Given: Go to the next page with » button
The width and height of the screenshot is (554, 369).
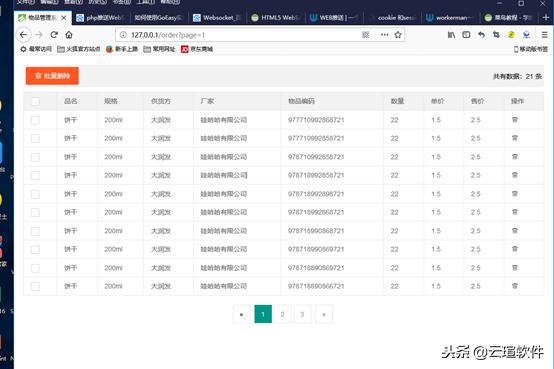Looking at the screenshot, I should click(x=324, y=314).
